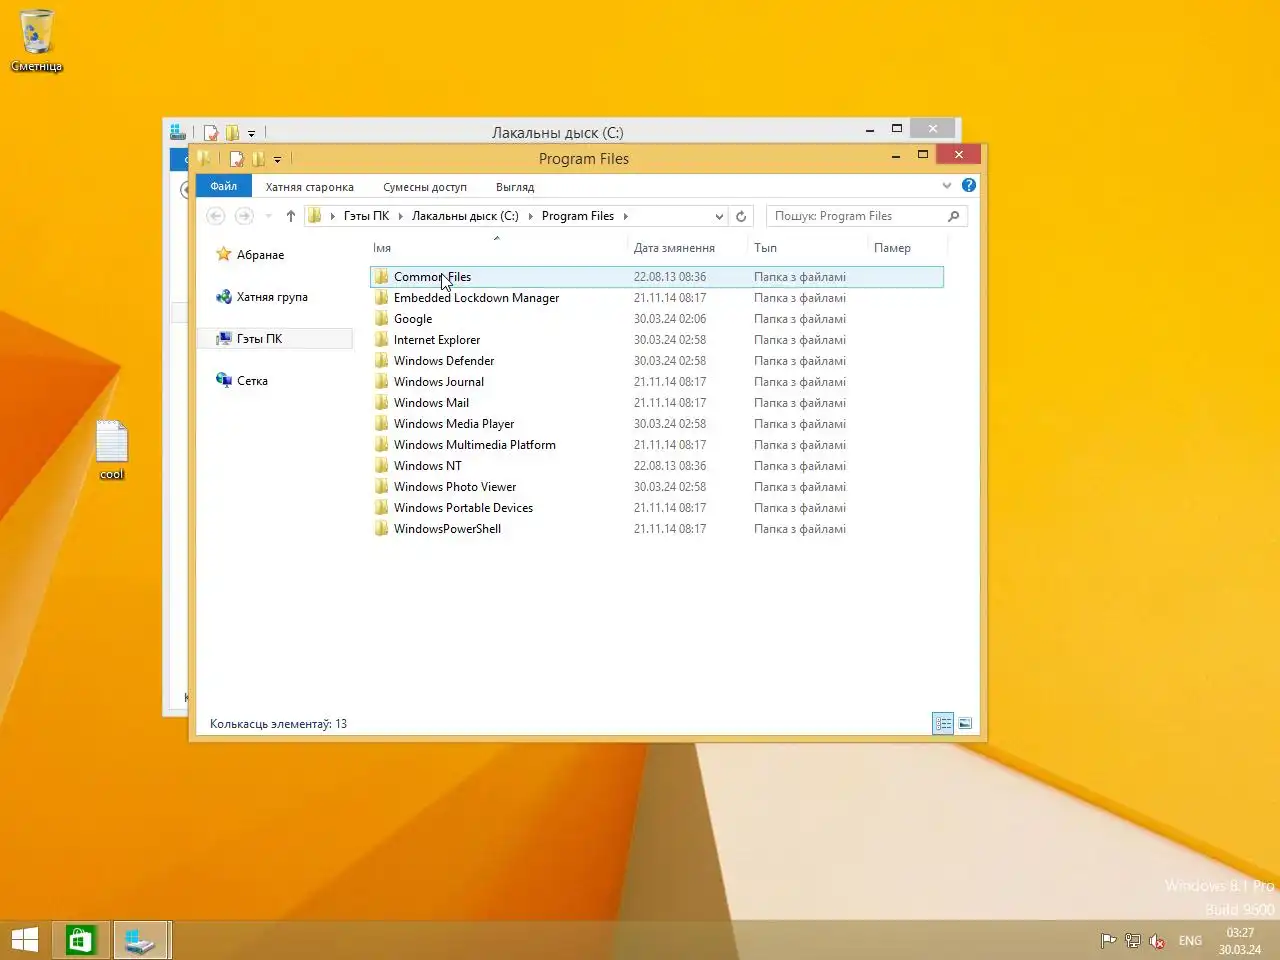Screen dimensions: 1280x960
Task: Select the Windows Journal folder
Action: tap(656, 382)
